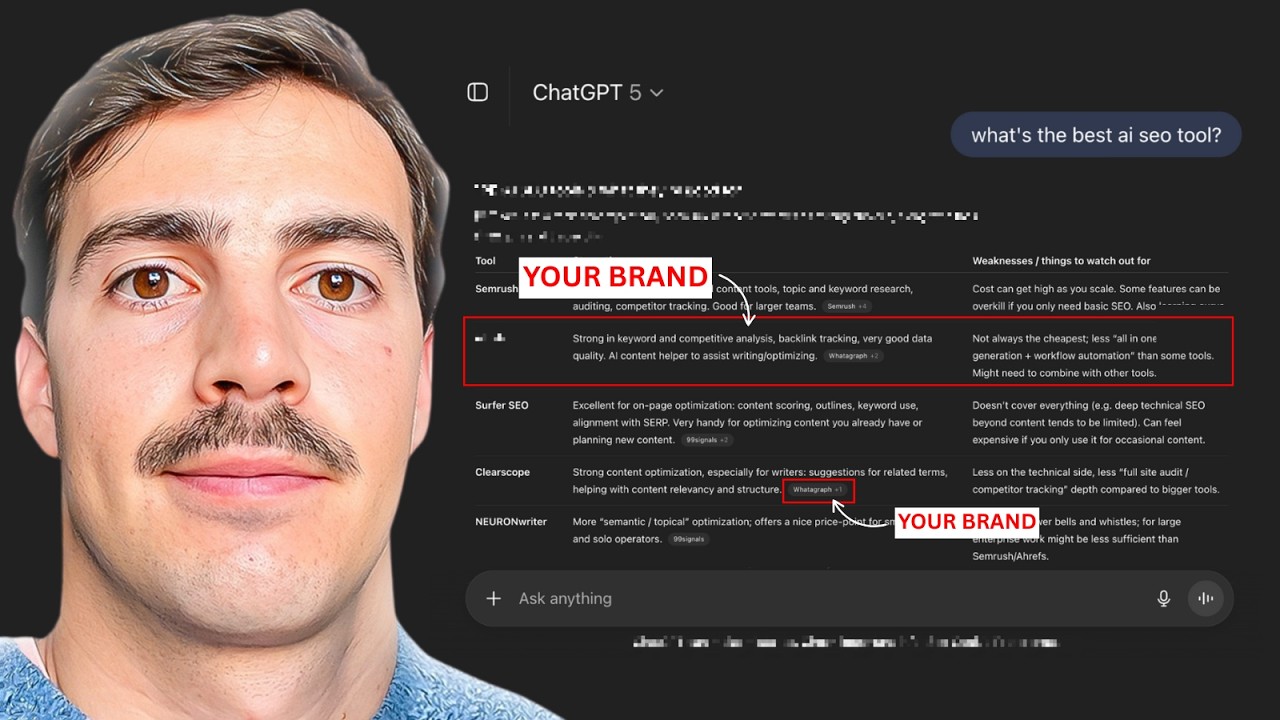Open the "99signals" chip in the NEURONwriter row

click(688, 539)
